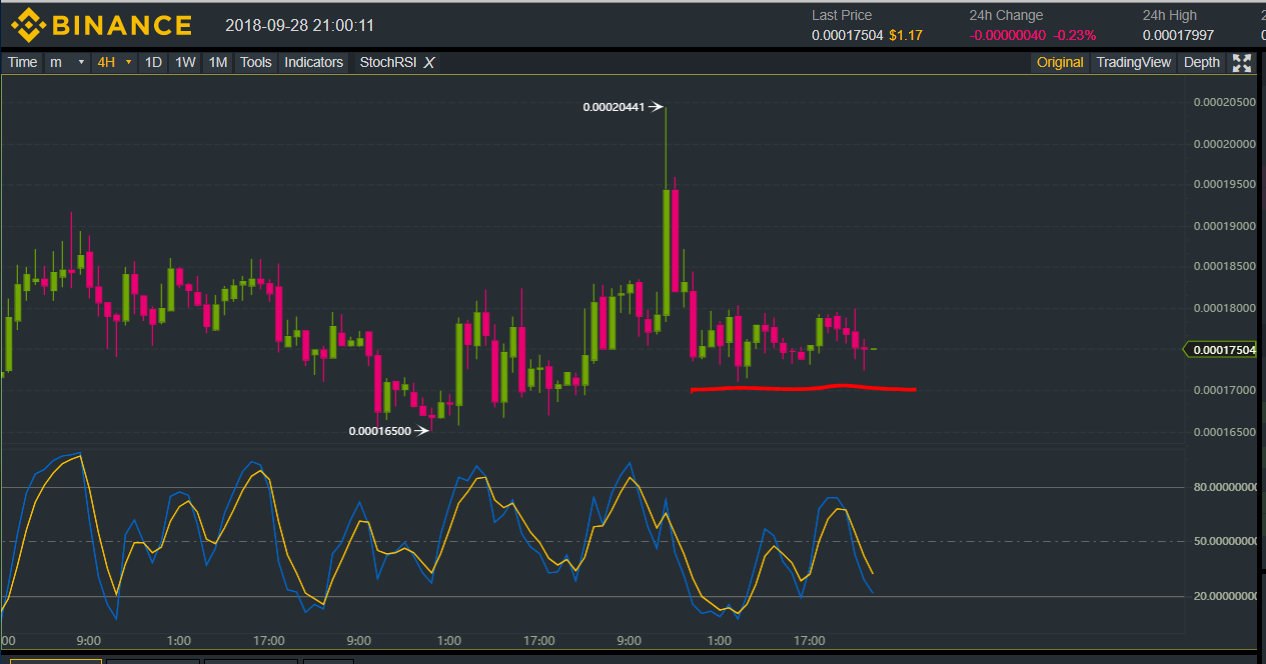Viewport: 1266px width, 664px height.
Task: Click the red support line on chart
Action: click(x=800, y=388)
